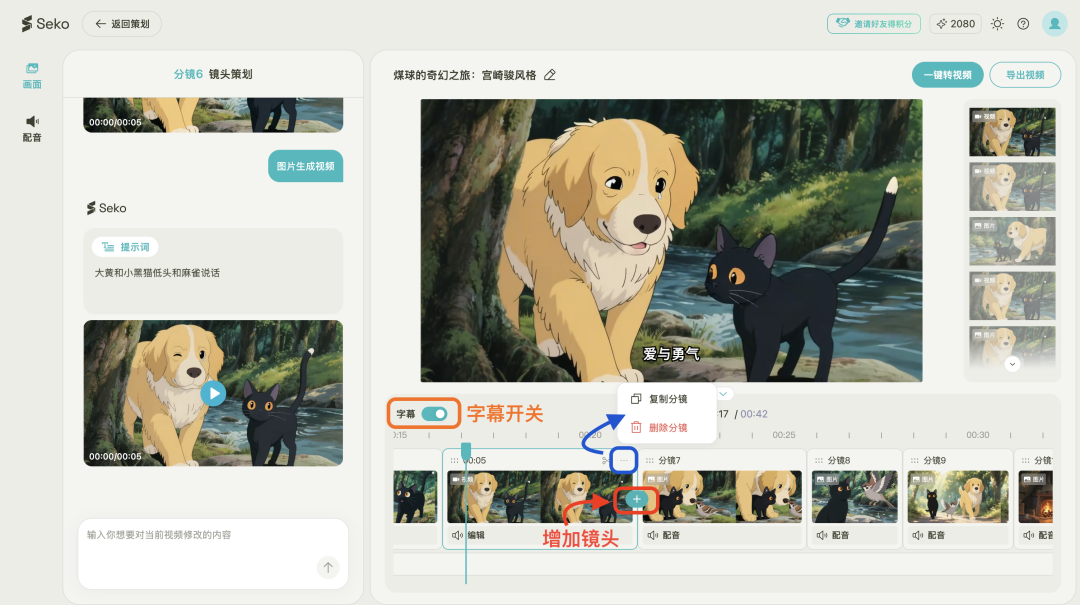Click 配音 under 分镜8

pos(833,535)
